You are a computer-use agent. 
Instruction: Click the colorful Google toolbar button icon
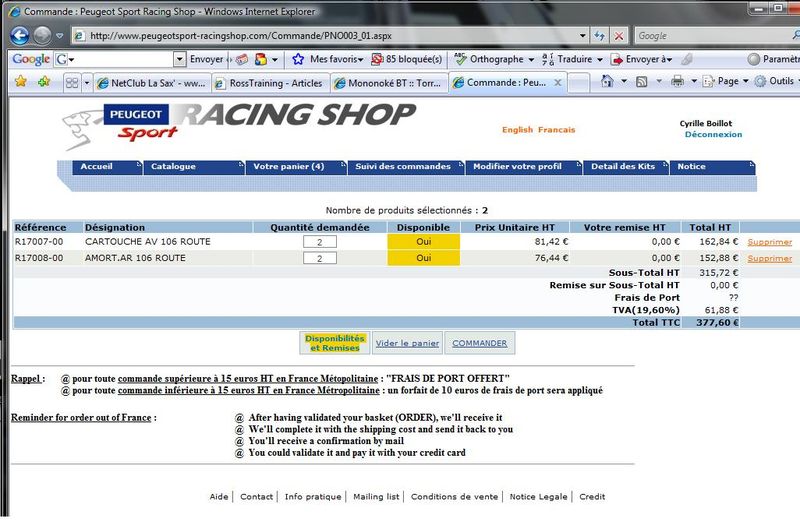click(x=261, y=59)
